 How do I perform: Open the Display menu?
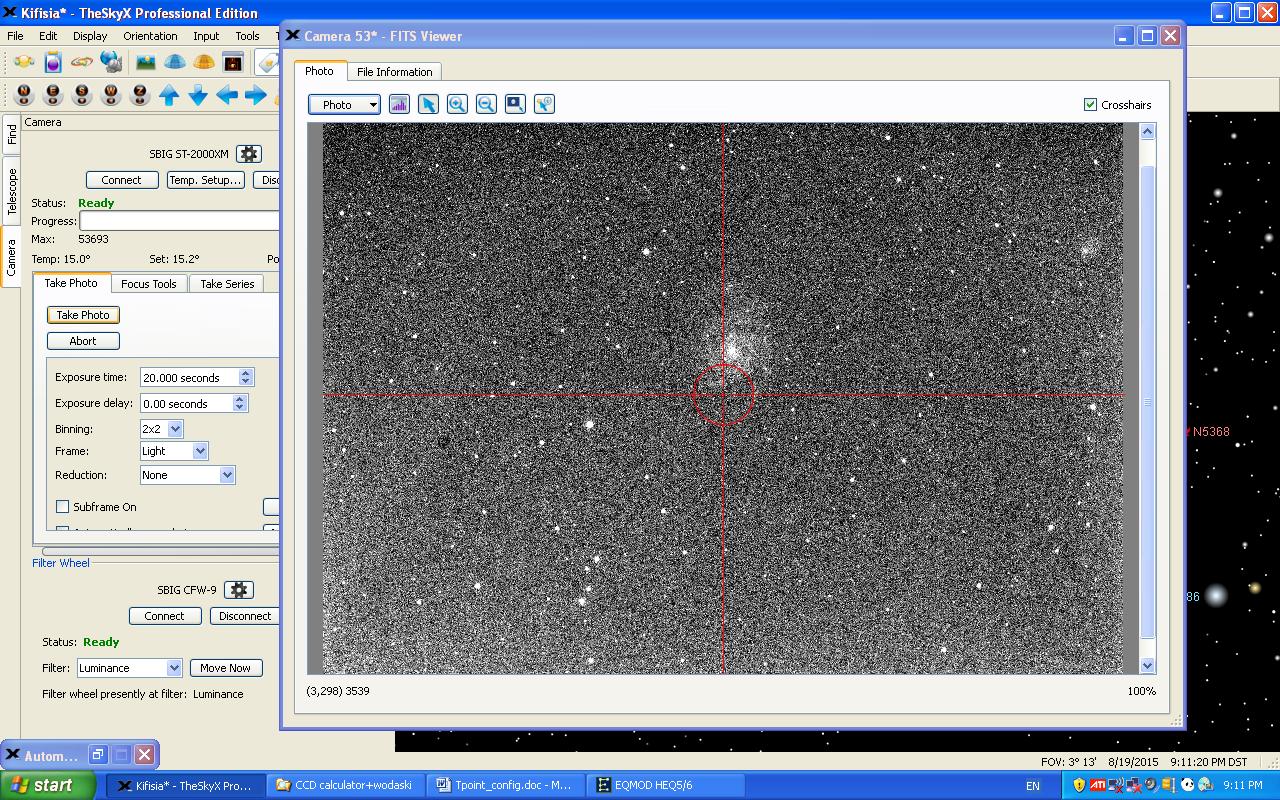coord(90,36)
